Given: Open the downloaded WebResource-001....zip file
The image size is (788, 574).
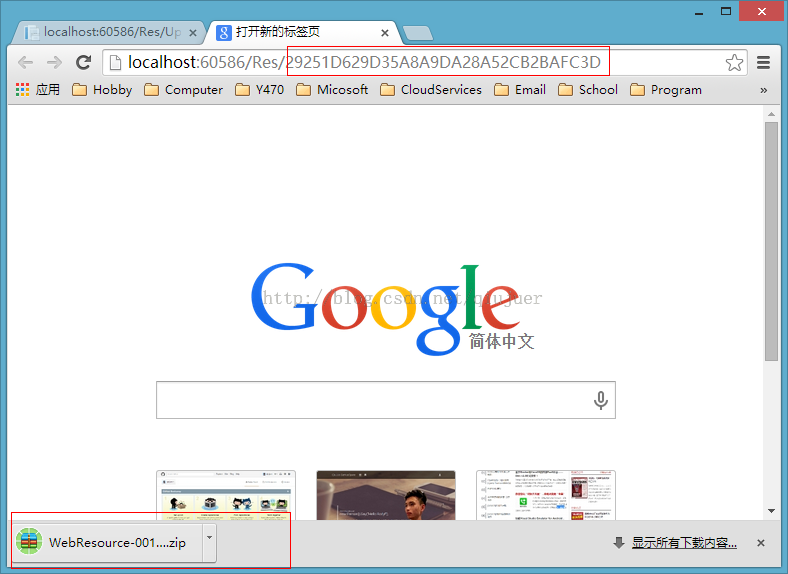Looking at the screenshot, I should [x=108, y=543].
